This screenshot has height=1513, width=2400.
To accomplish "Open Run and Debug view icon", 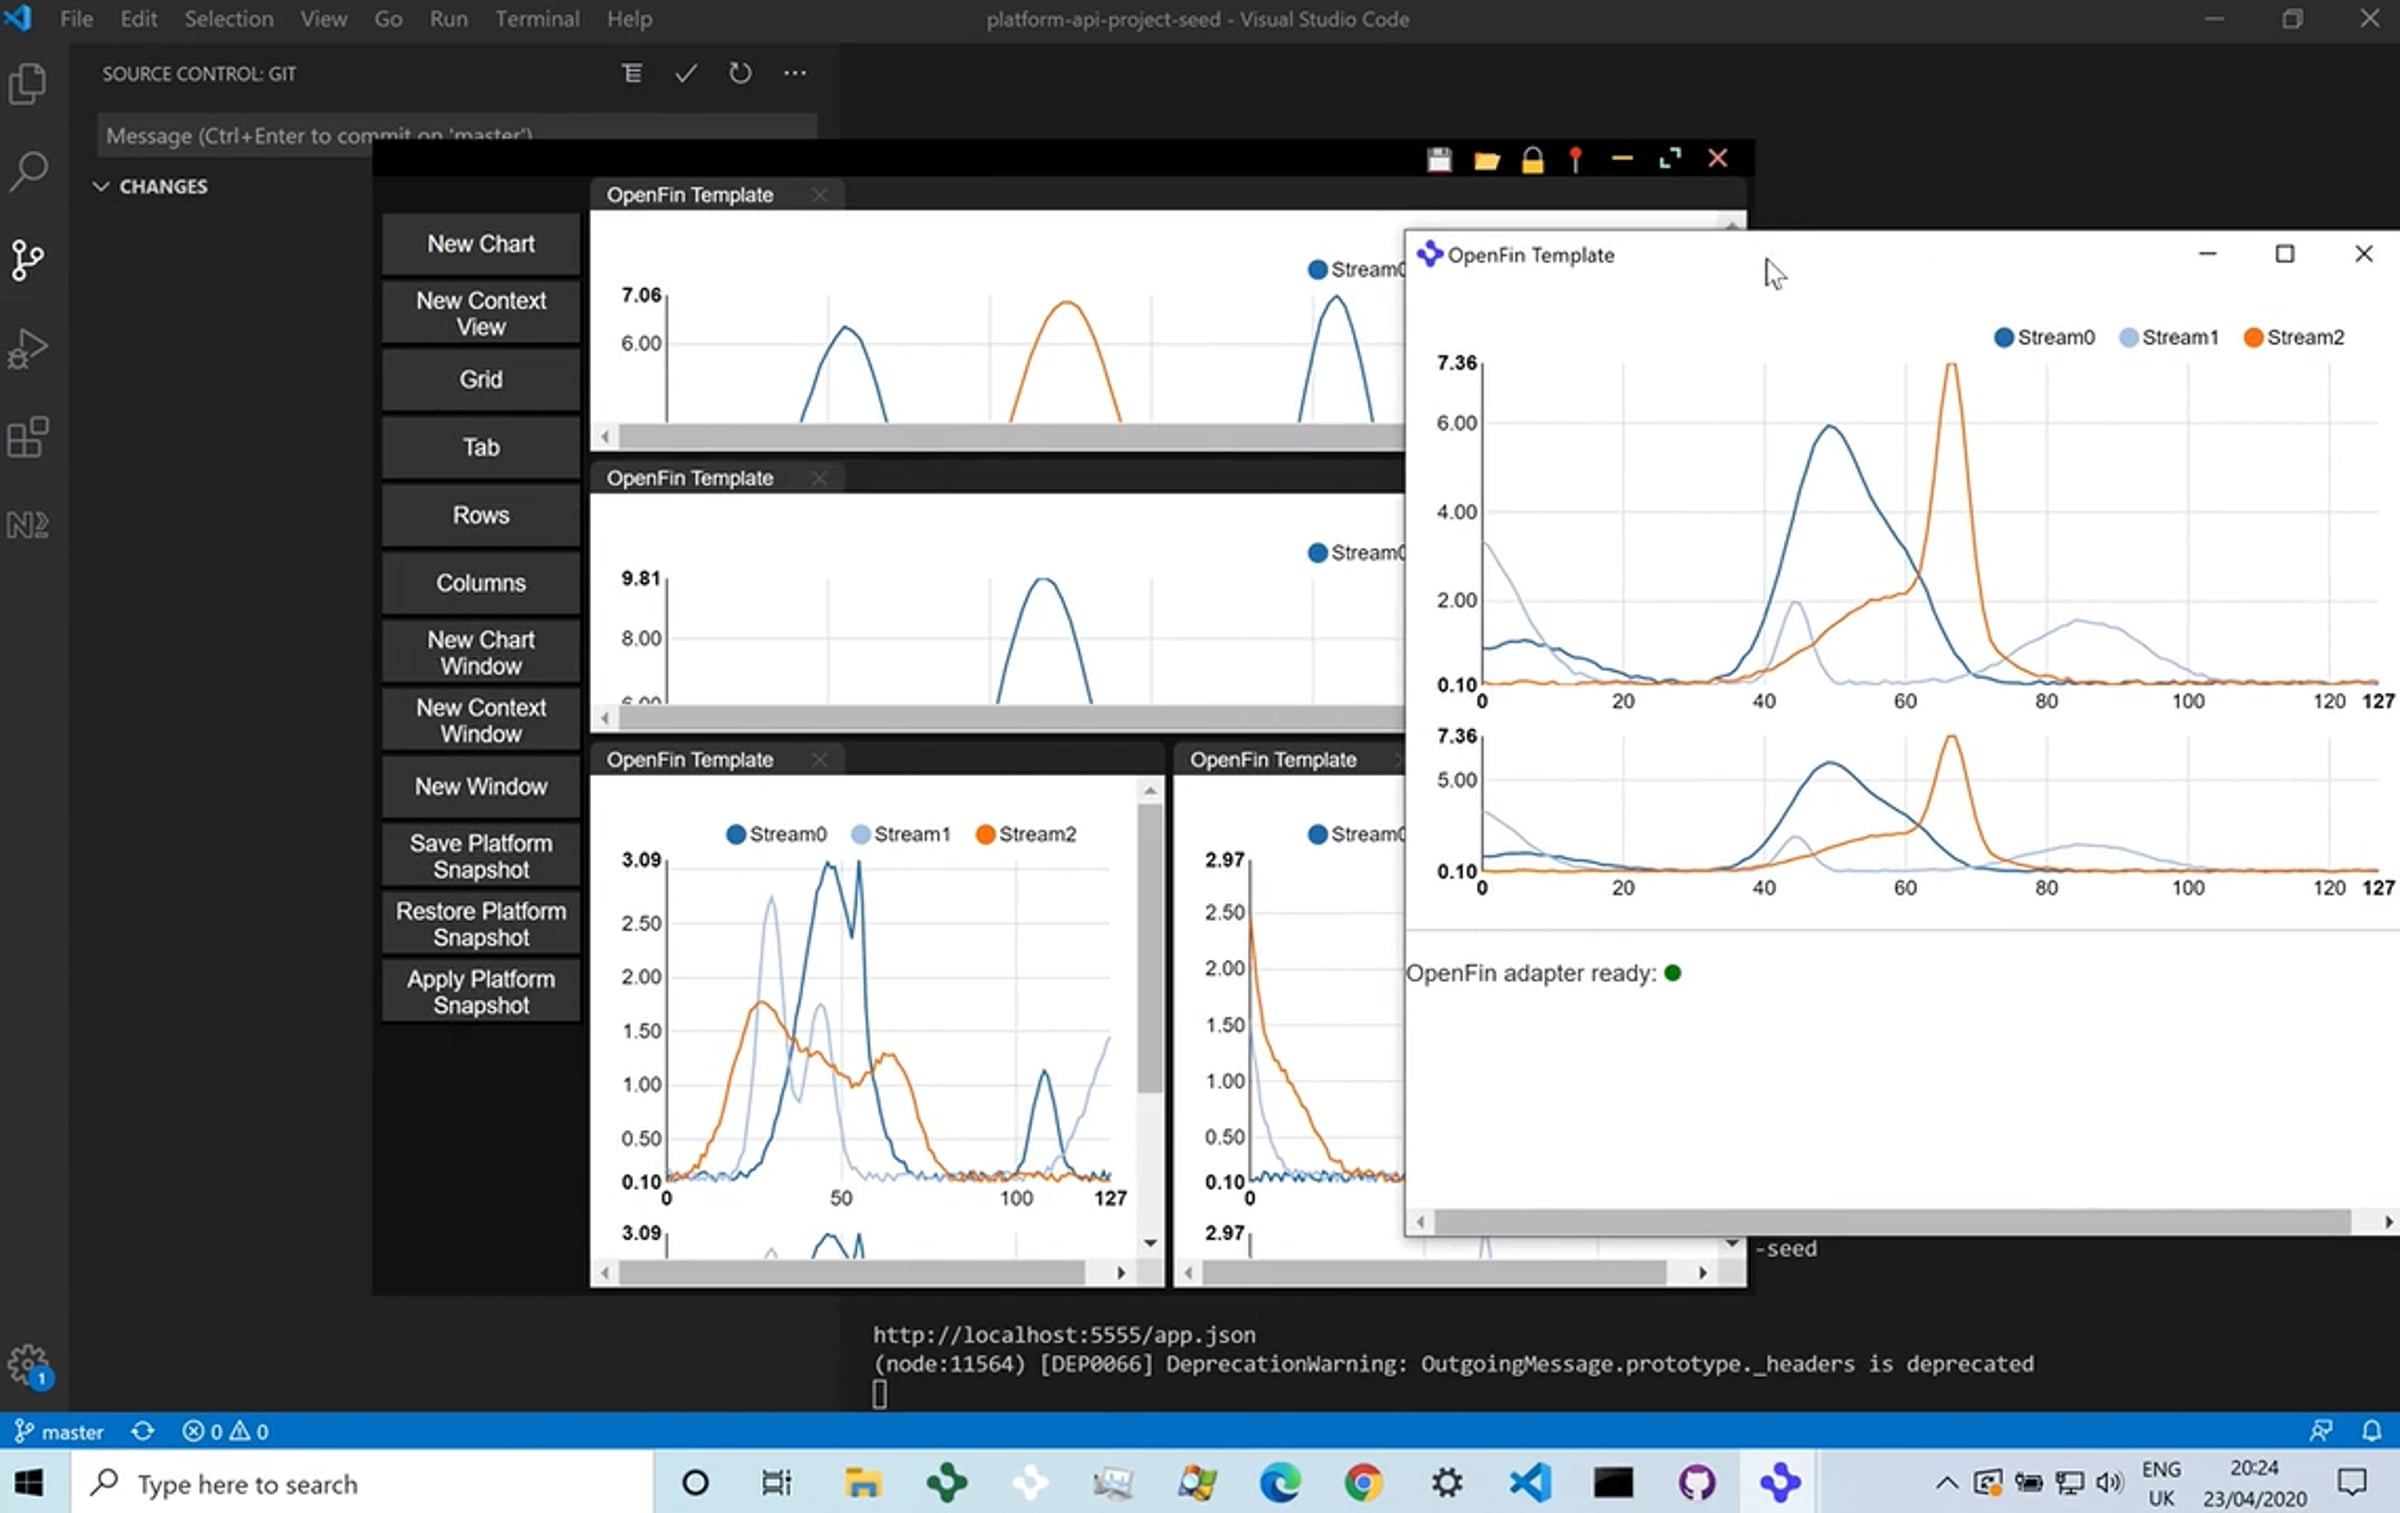I will tap(28, 348).
